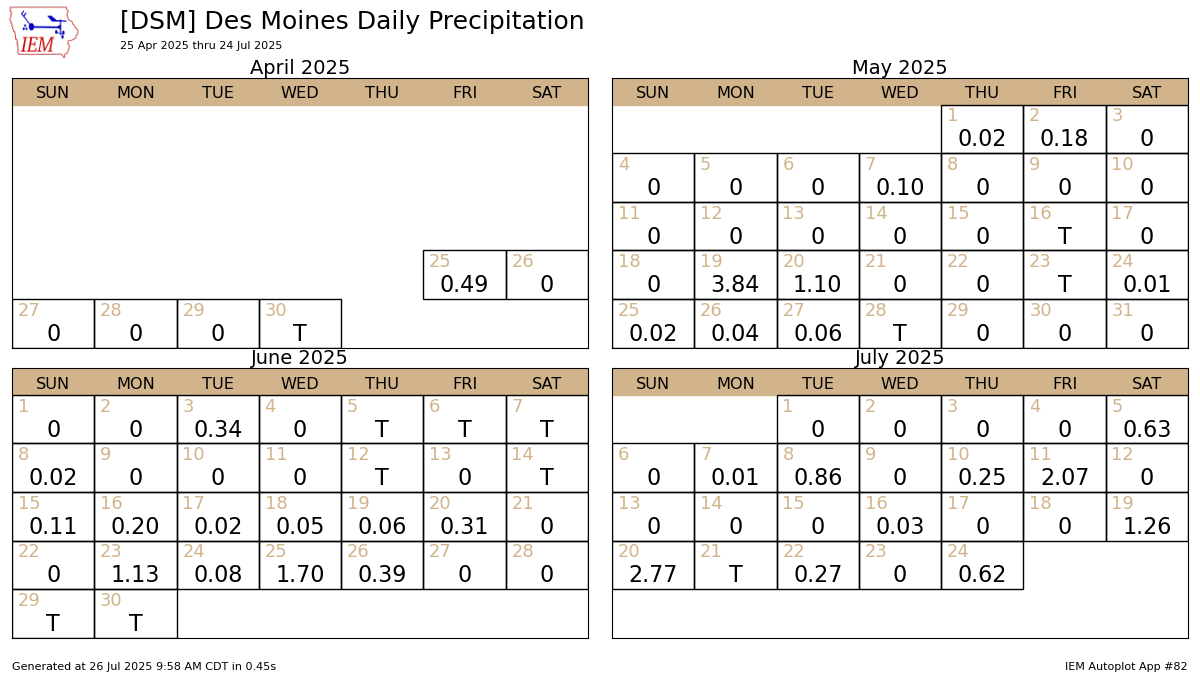Click the April 25 cell with 0.49

pyautogui.click(x=464, y=275)
